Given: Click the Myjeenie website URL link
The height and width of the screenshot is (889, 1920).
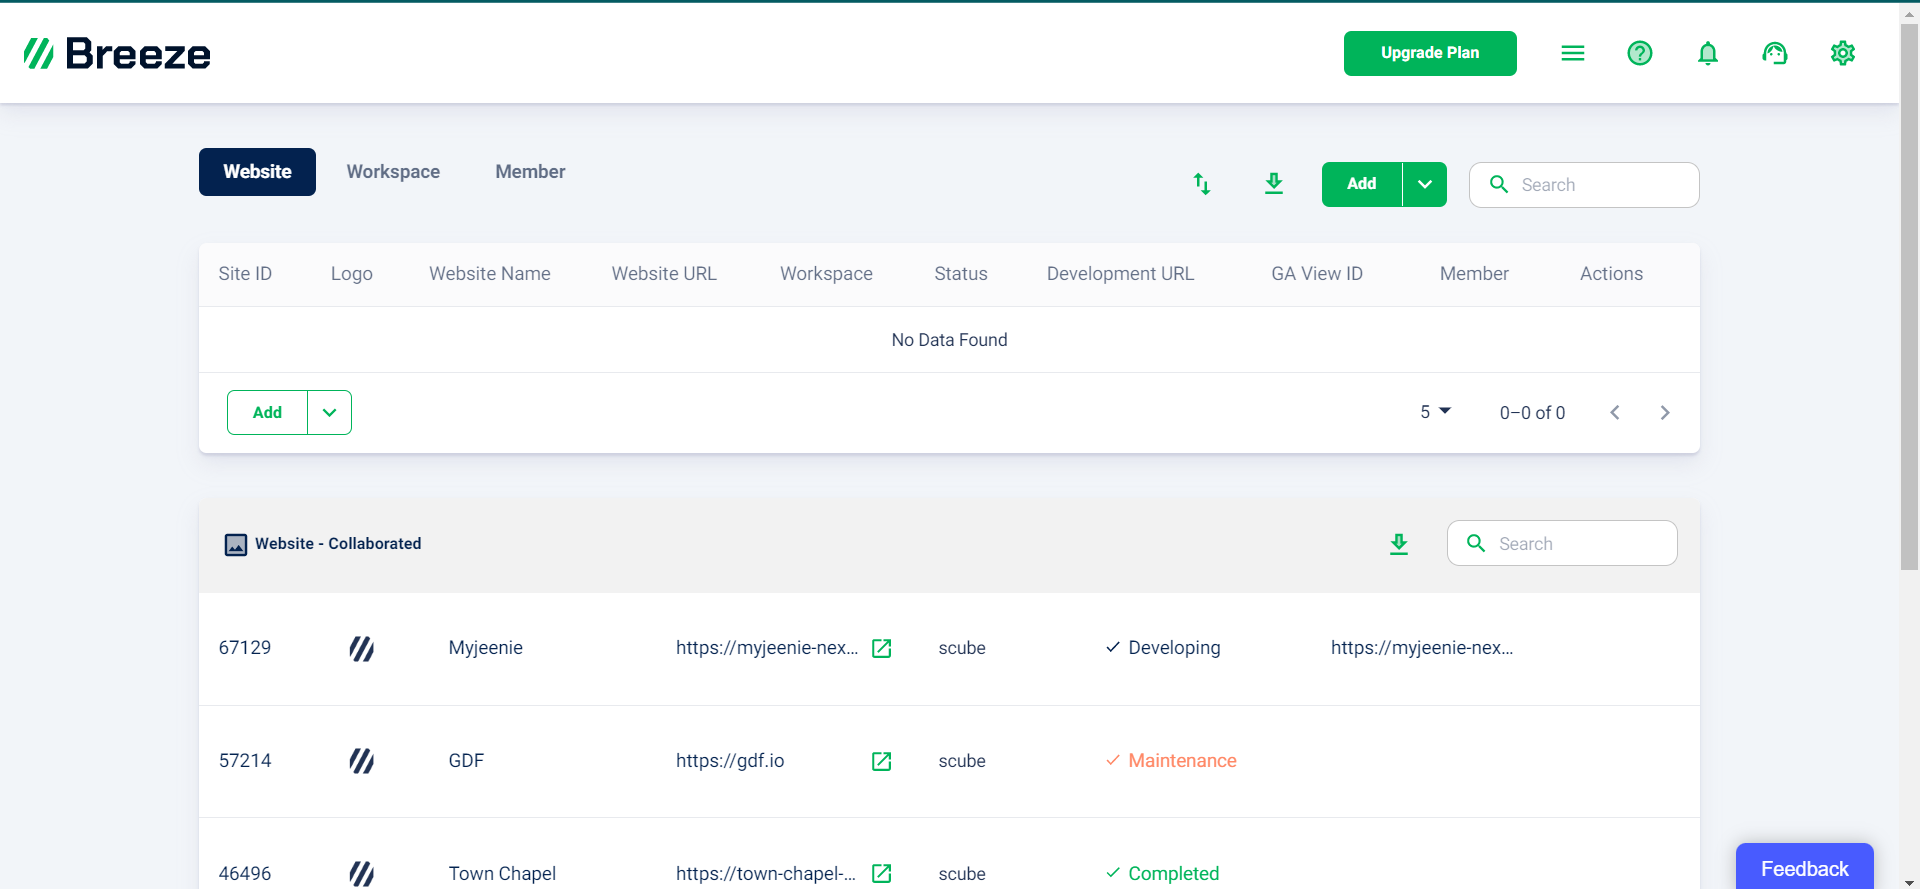Looking at the screenshot, I should tap(767, 648).
